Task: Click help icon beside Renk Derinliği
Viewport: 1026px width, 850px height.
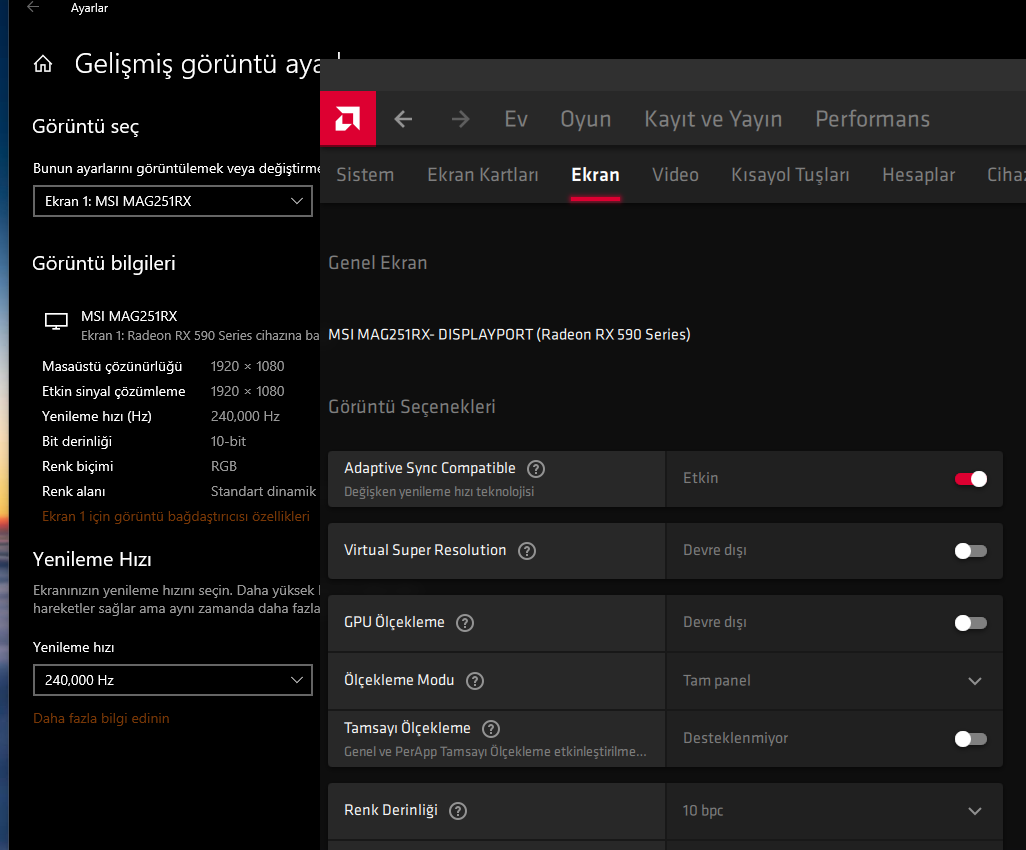Action: (x=458, y=811)
